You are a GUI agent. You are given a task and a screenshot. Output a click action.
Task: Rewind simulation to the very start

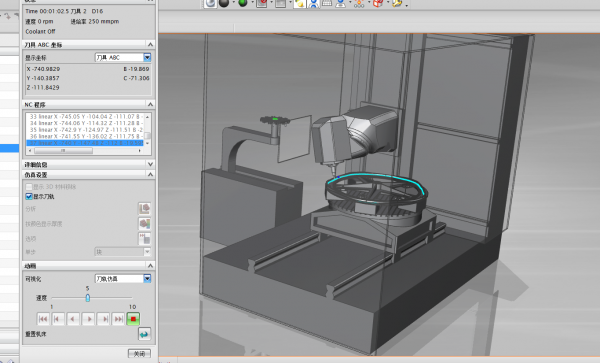43,318
